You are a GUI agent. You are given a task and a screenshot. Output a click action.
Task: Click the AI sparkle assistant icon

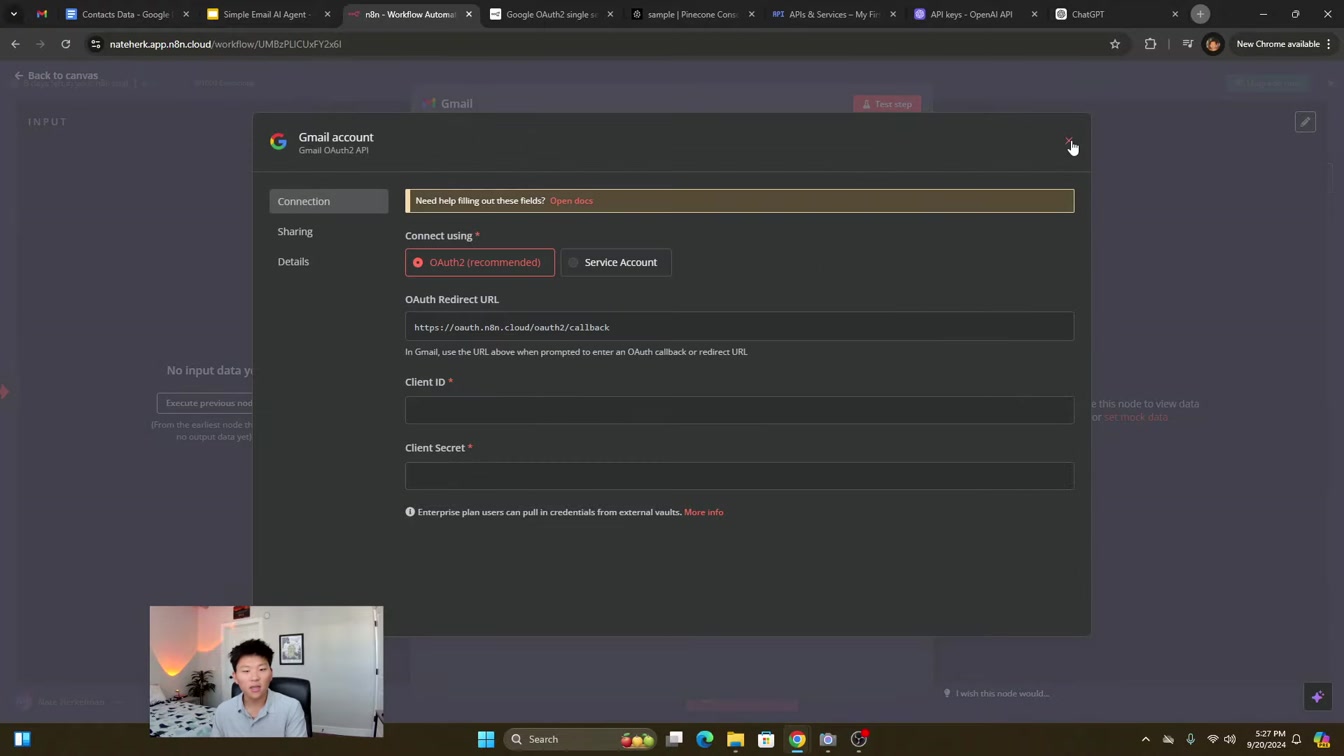click(1317, 696)
